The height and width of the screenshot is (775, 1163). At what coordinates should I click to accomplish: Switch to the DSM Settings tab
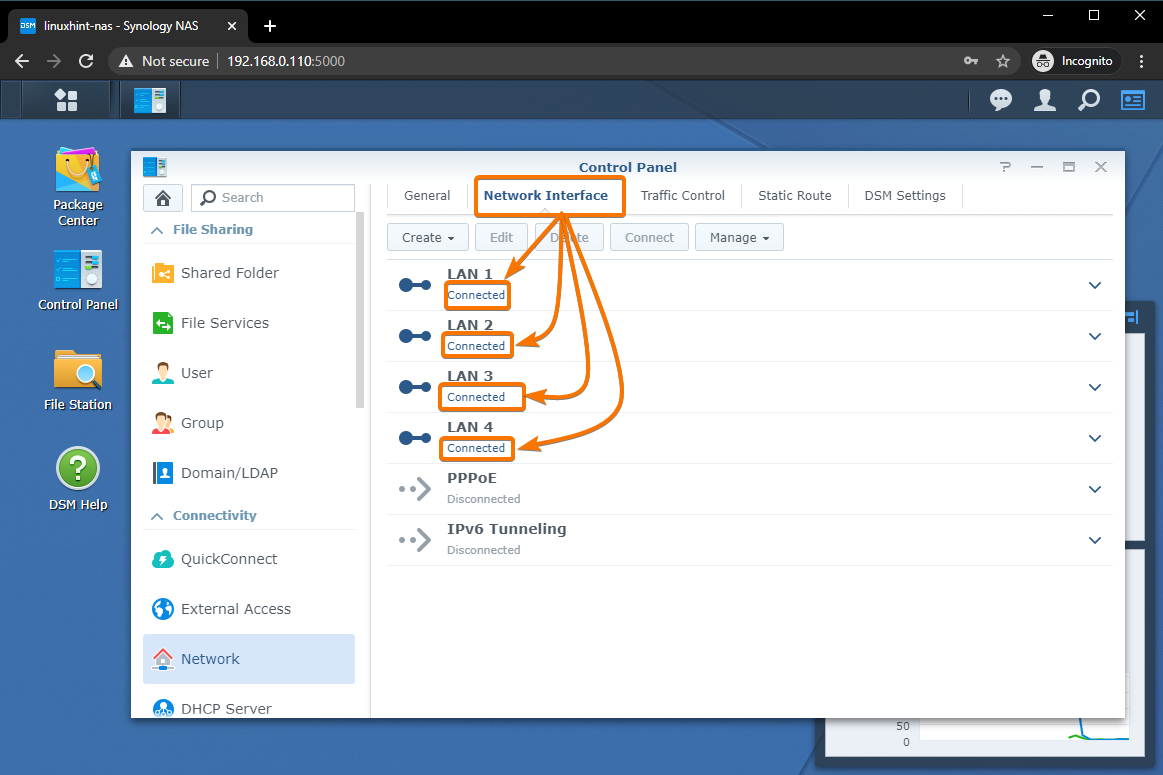904,196
